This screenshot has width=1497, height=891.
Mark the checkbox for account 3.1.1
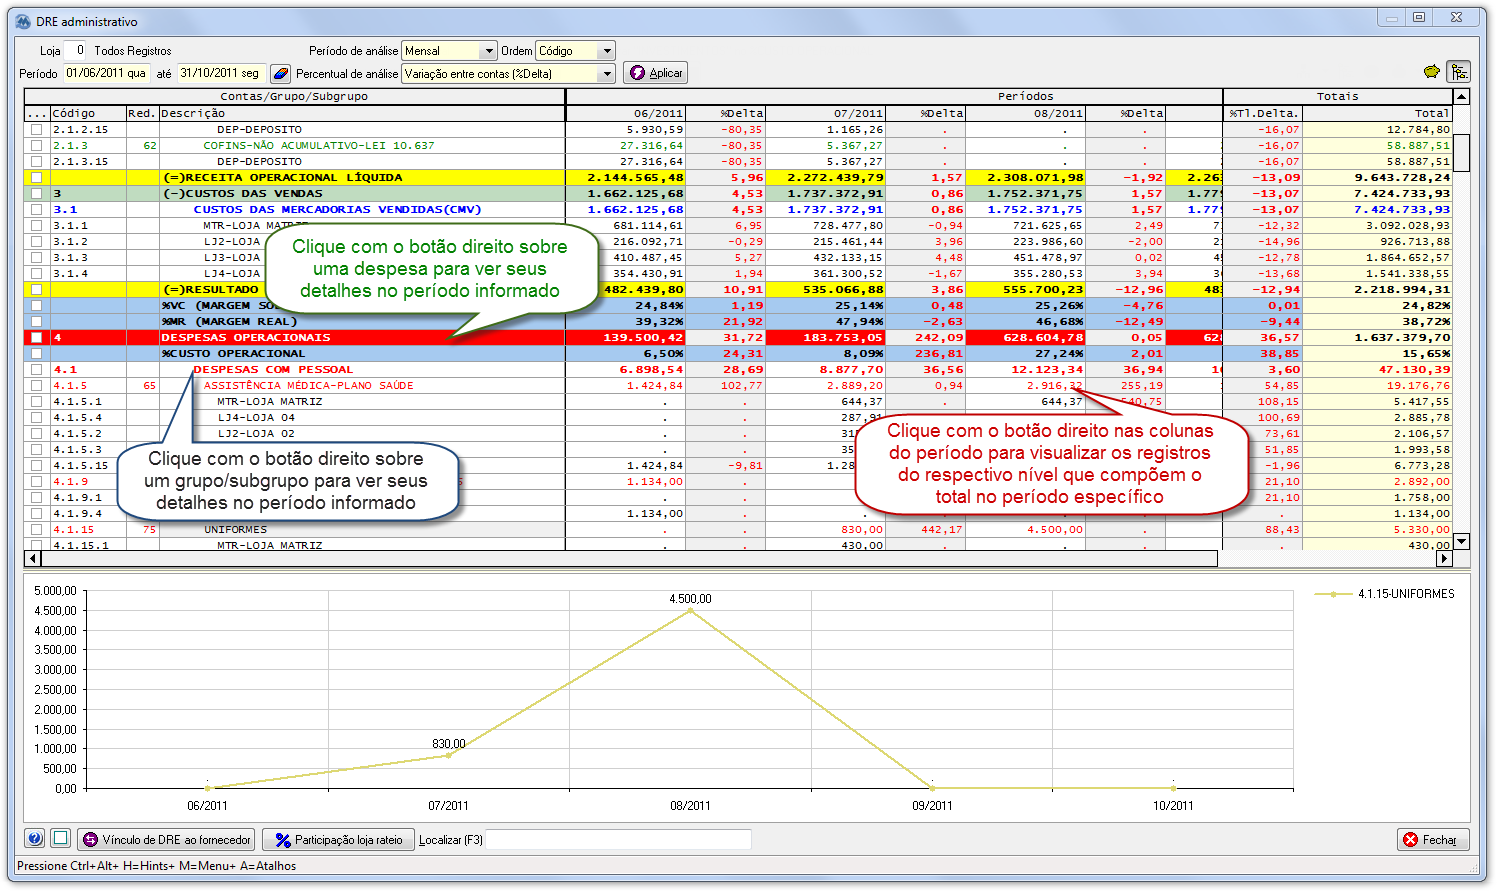point(37,226)
